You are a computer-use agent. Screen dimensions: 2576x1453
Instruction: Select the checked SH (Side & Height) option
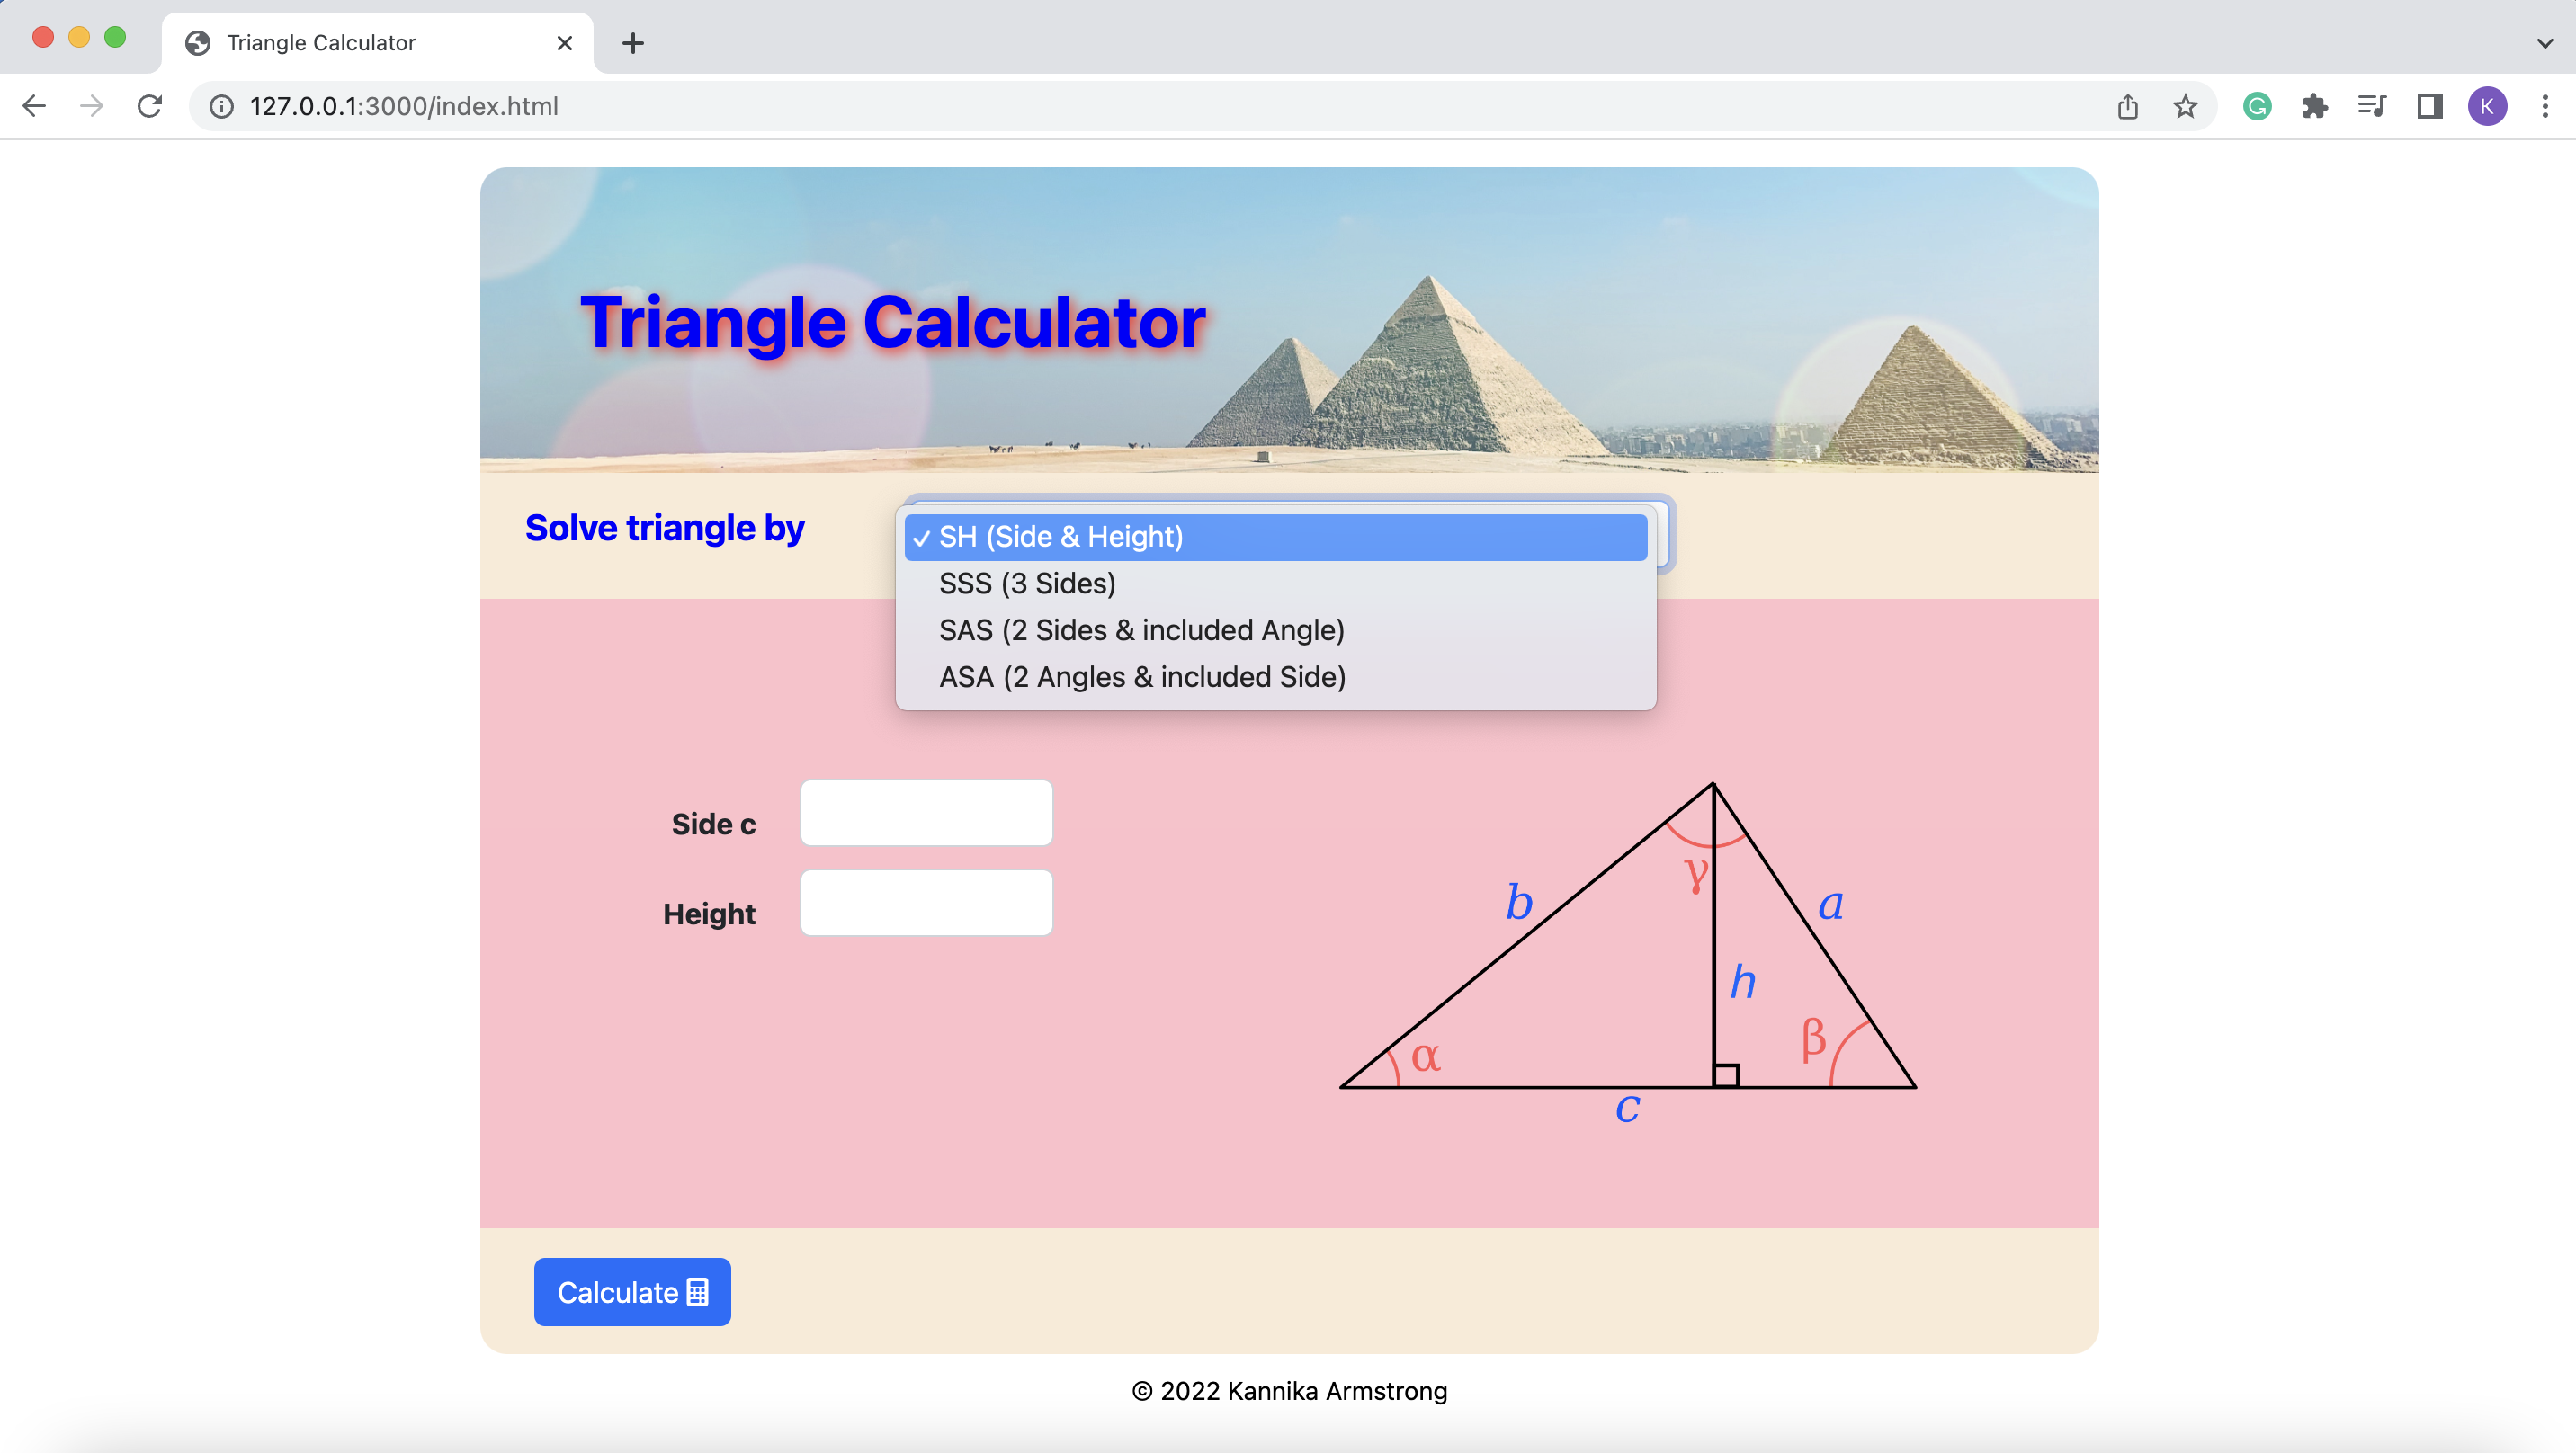1061,537
